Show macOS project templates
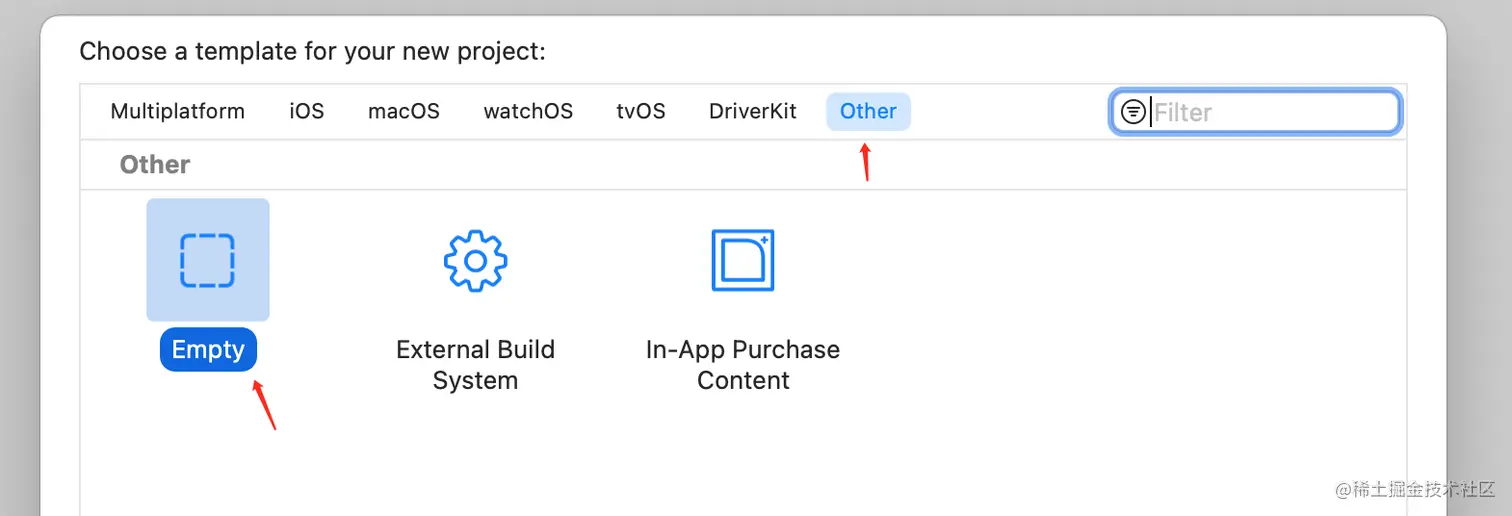Screen dimensions: 1512x516 click(x=404, y=111)
